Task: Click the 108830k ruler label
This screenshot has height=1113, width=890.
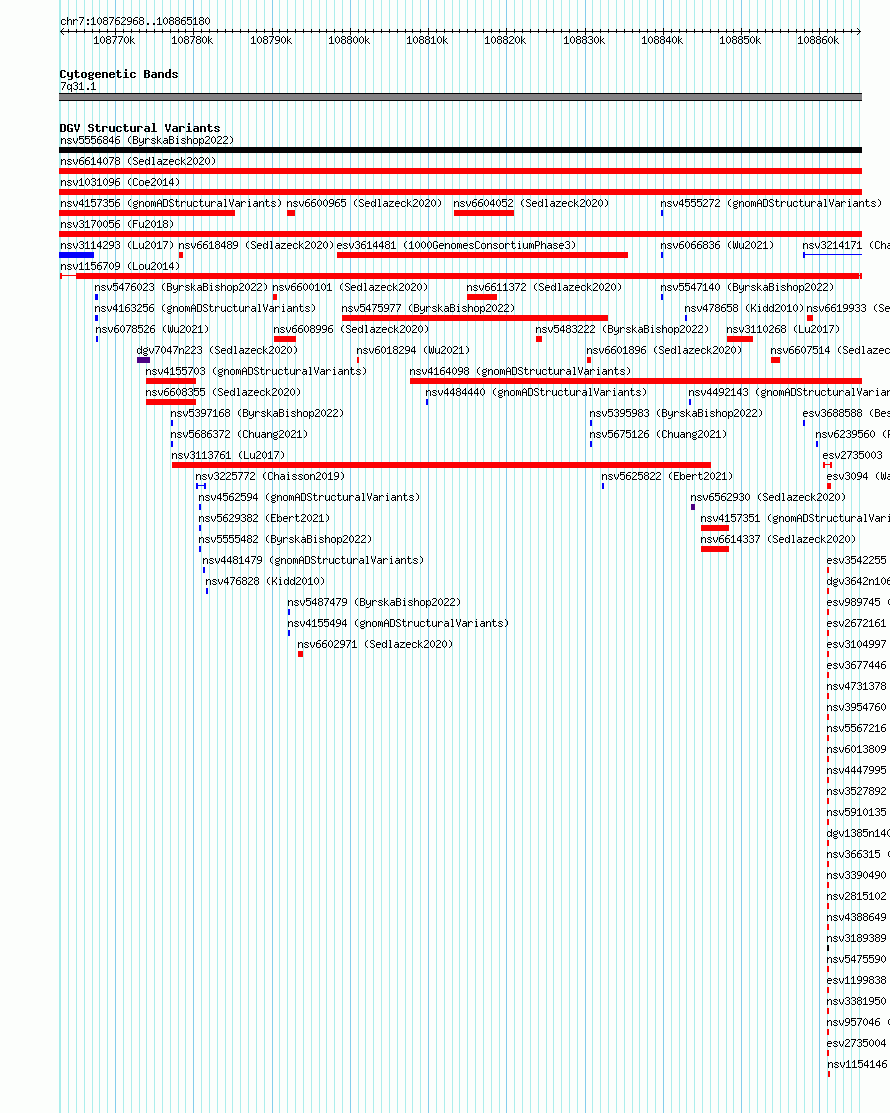Action: point(584,40)
